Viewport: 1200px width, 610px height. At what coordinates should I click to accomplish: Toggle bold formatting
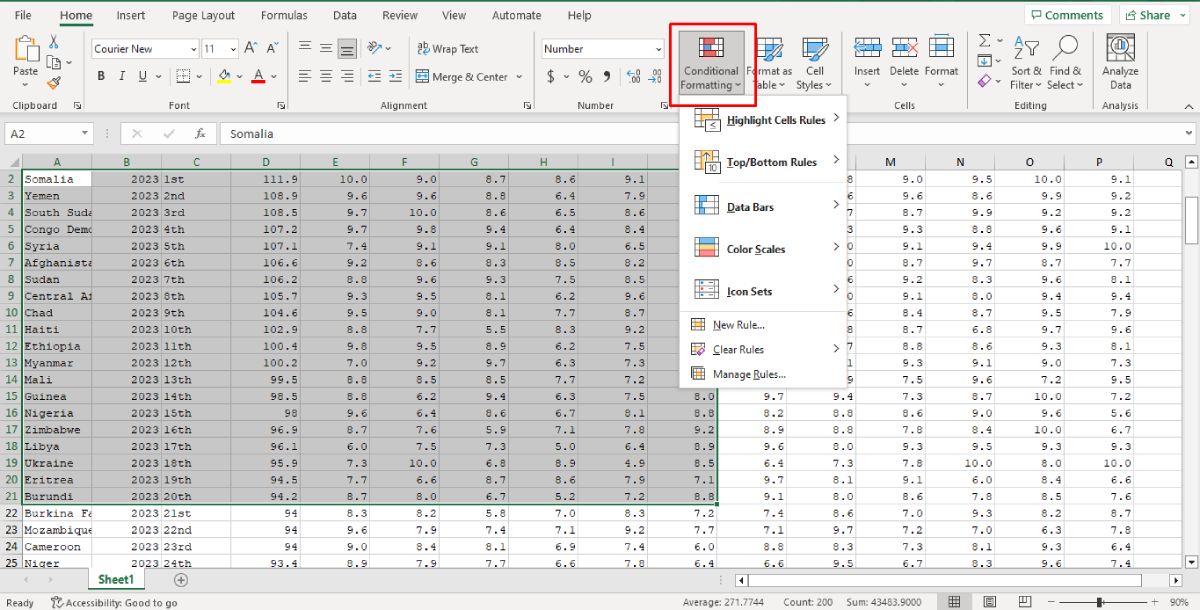[100, 75]
